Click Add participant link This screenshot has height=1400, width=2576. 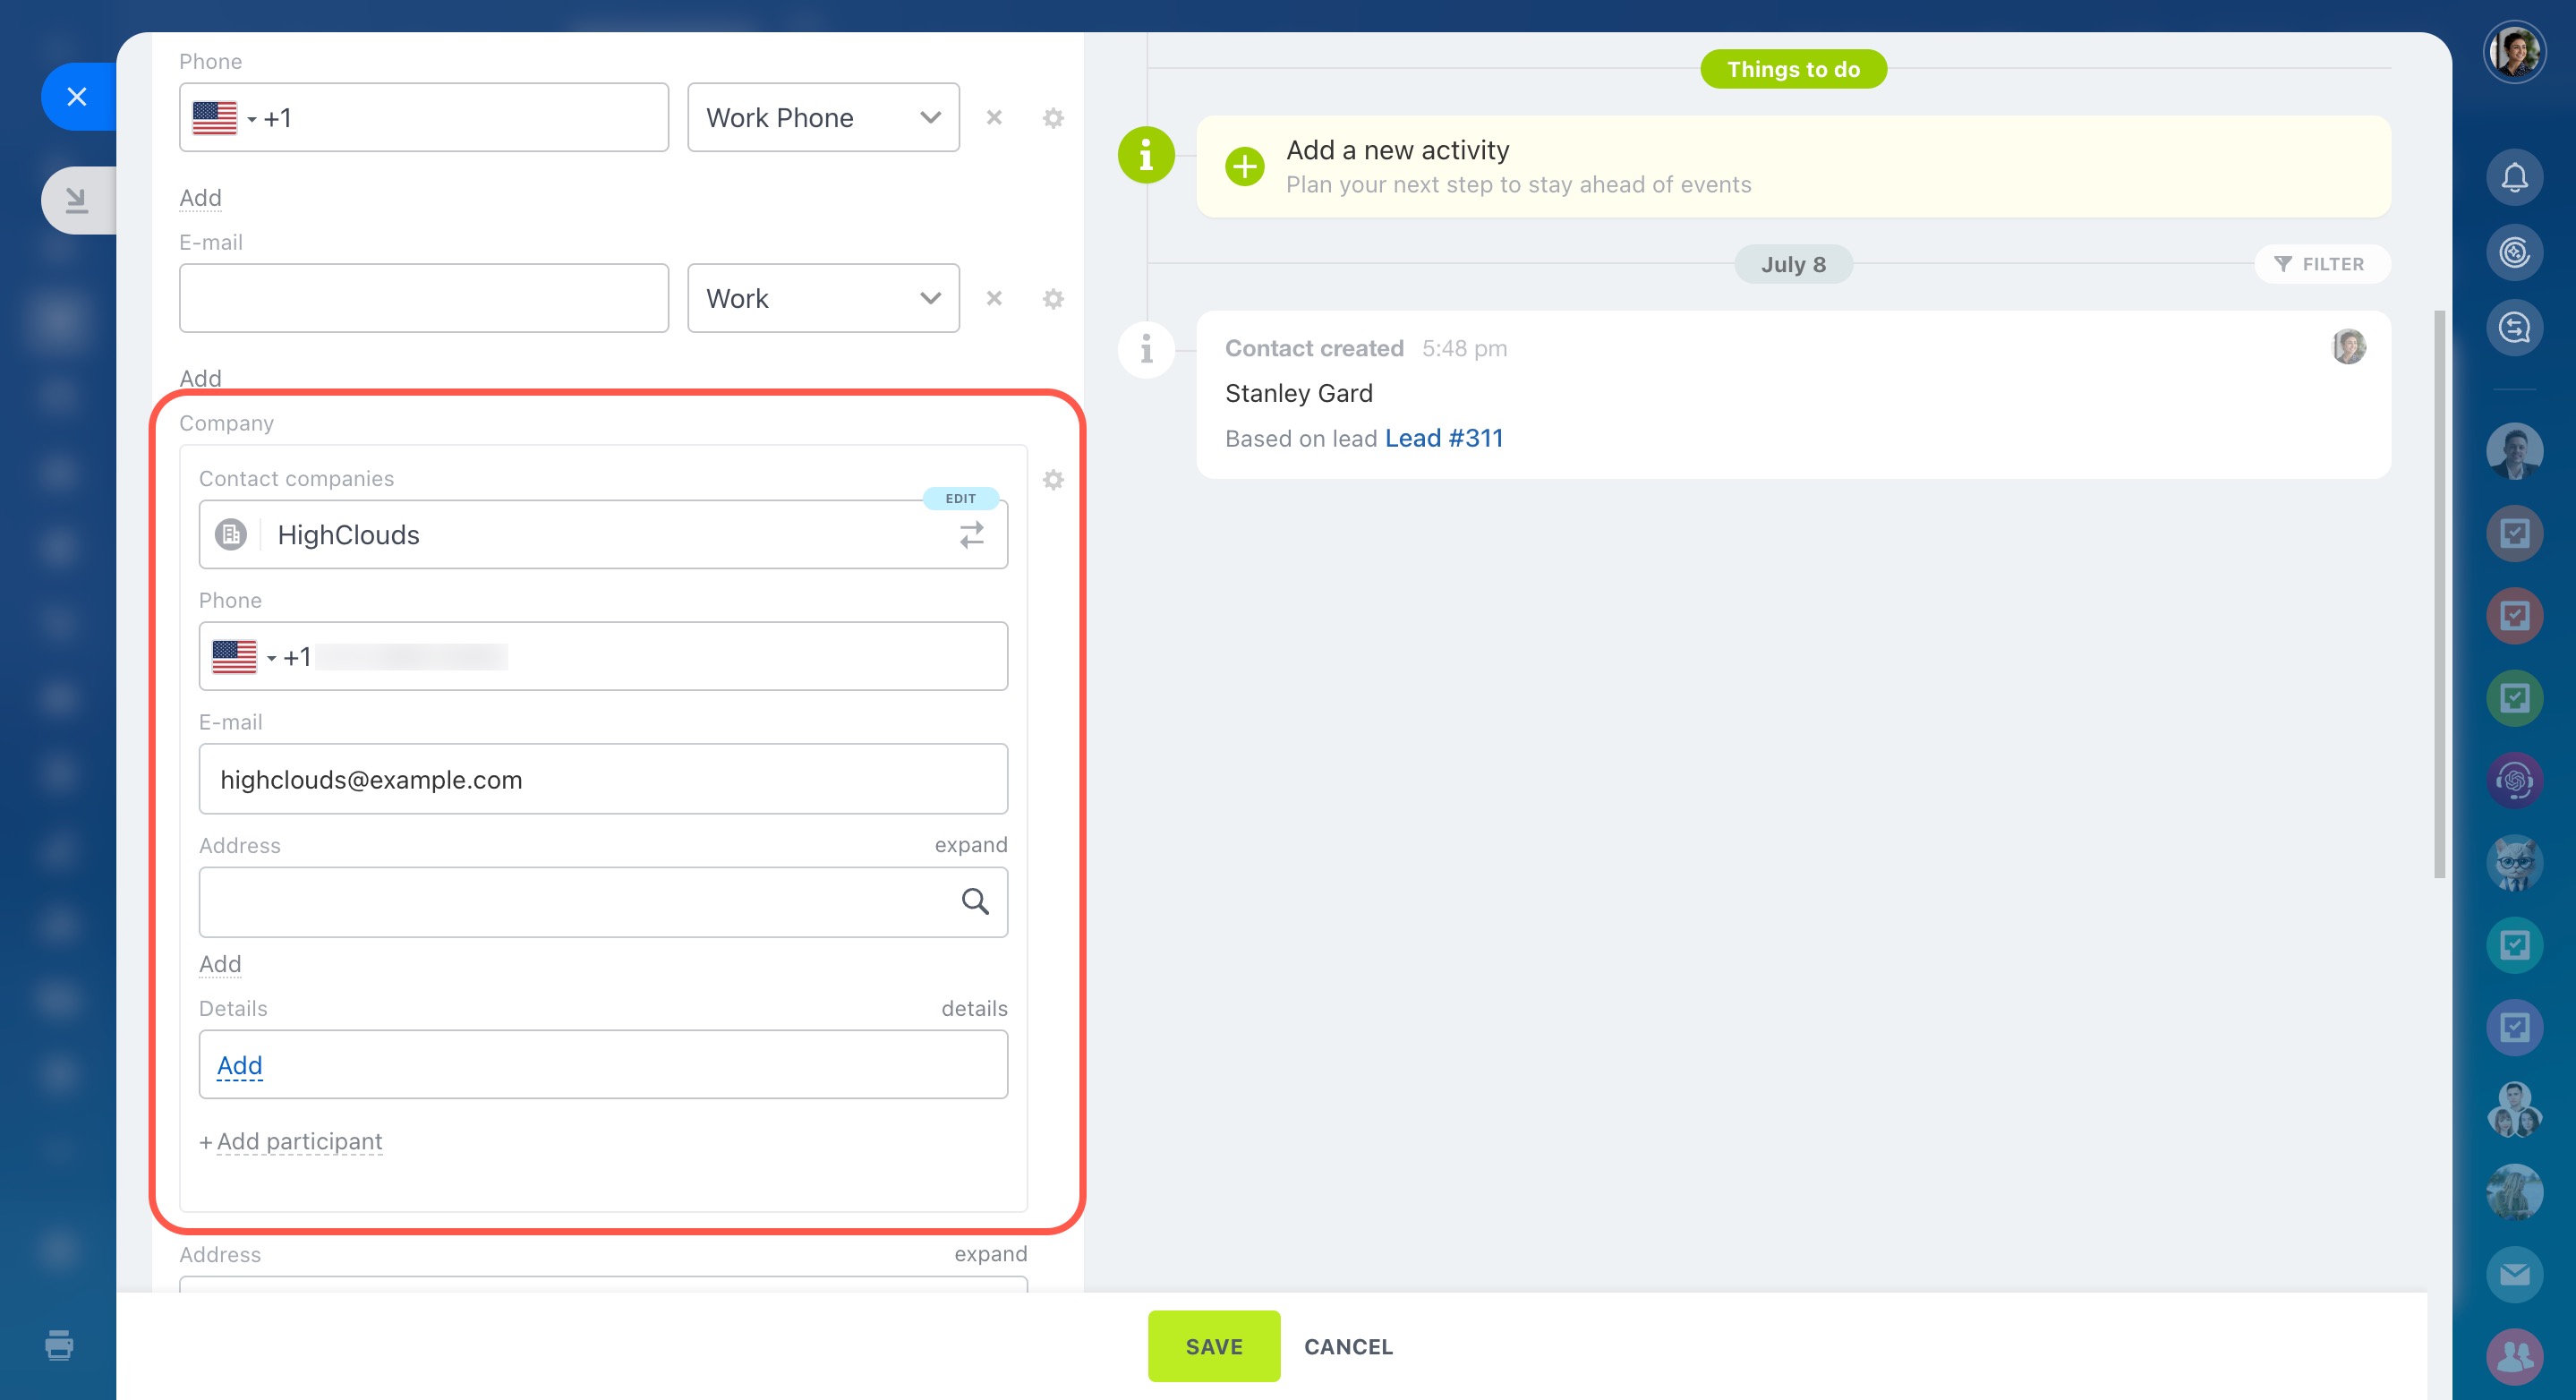point(298,1141)
